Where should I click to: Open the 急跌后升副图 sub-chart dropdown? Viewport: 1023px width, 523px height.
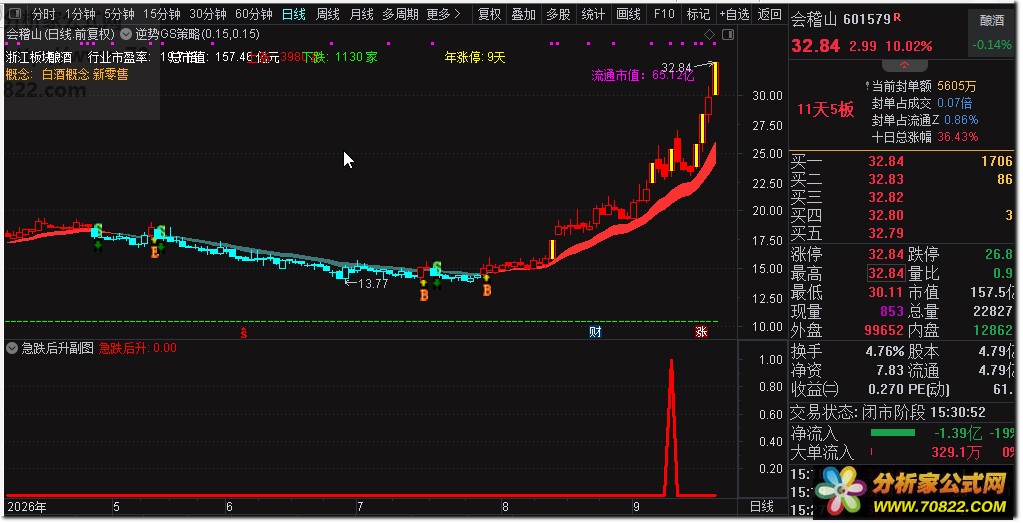(12, 348)
